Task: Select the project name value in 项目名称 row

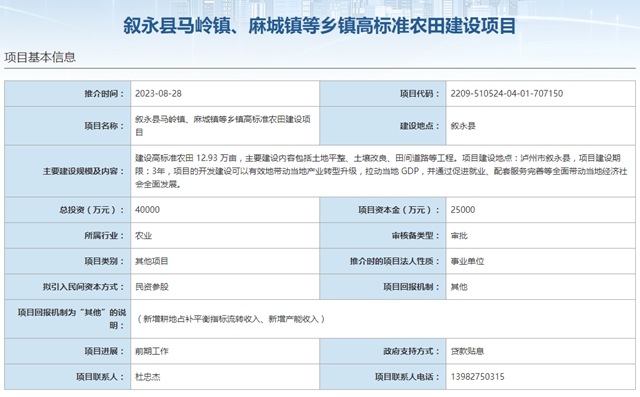Action: click(223, 126)
